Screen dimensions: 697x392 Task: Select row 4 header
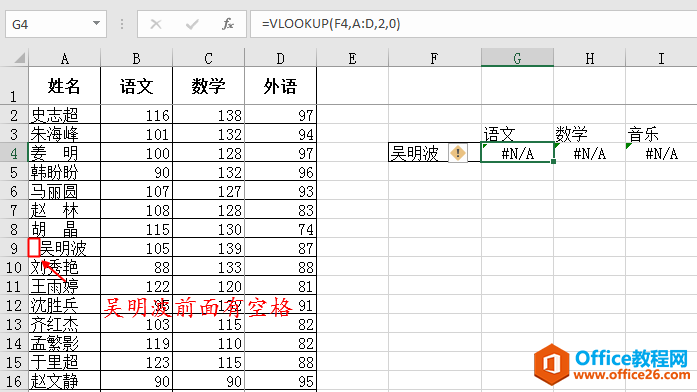(14, 153)
